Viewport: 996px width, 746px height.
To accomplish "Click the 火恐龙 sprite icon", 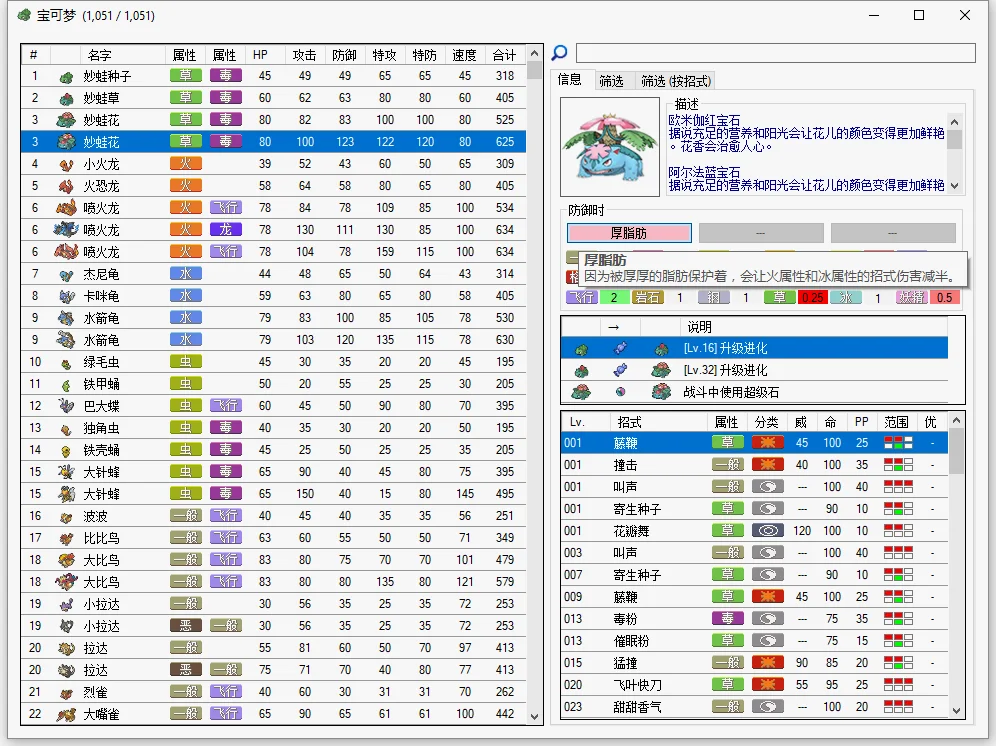I will point(66,186).
